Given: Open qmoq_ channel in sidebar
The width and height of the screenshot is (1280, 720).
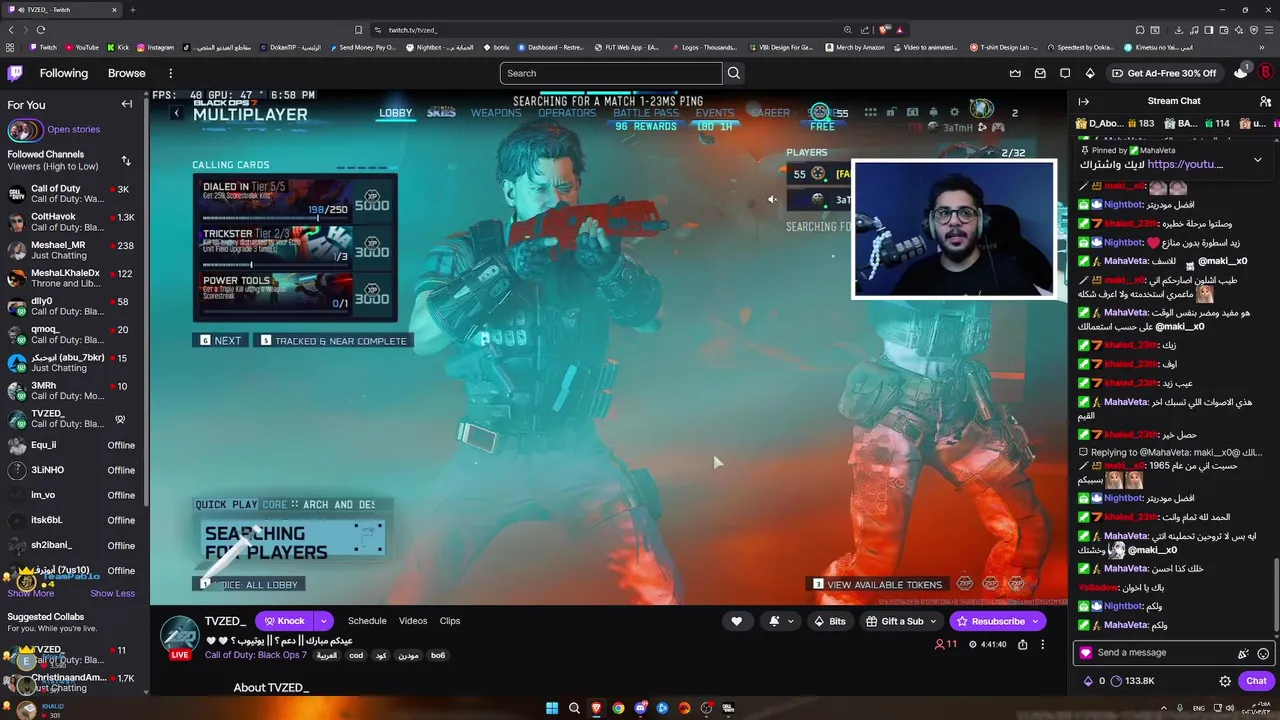Looking at the screenshot, I should click(72, 334).
